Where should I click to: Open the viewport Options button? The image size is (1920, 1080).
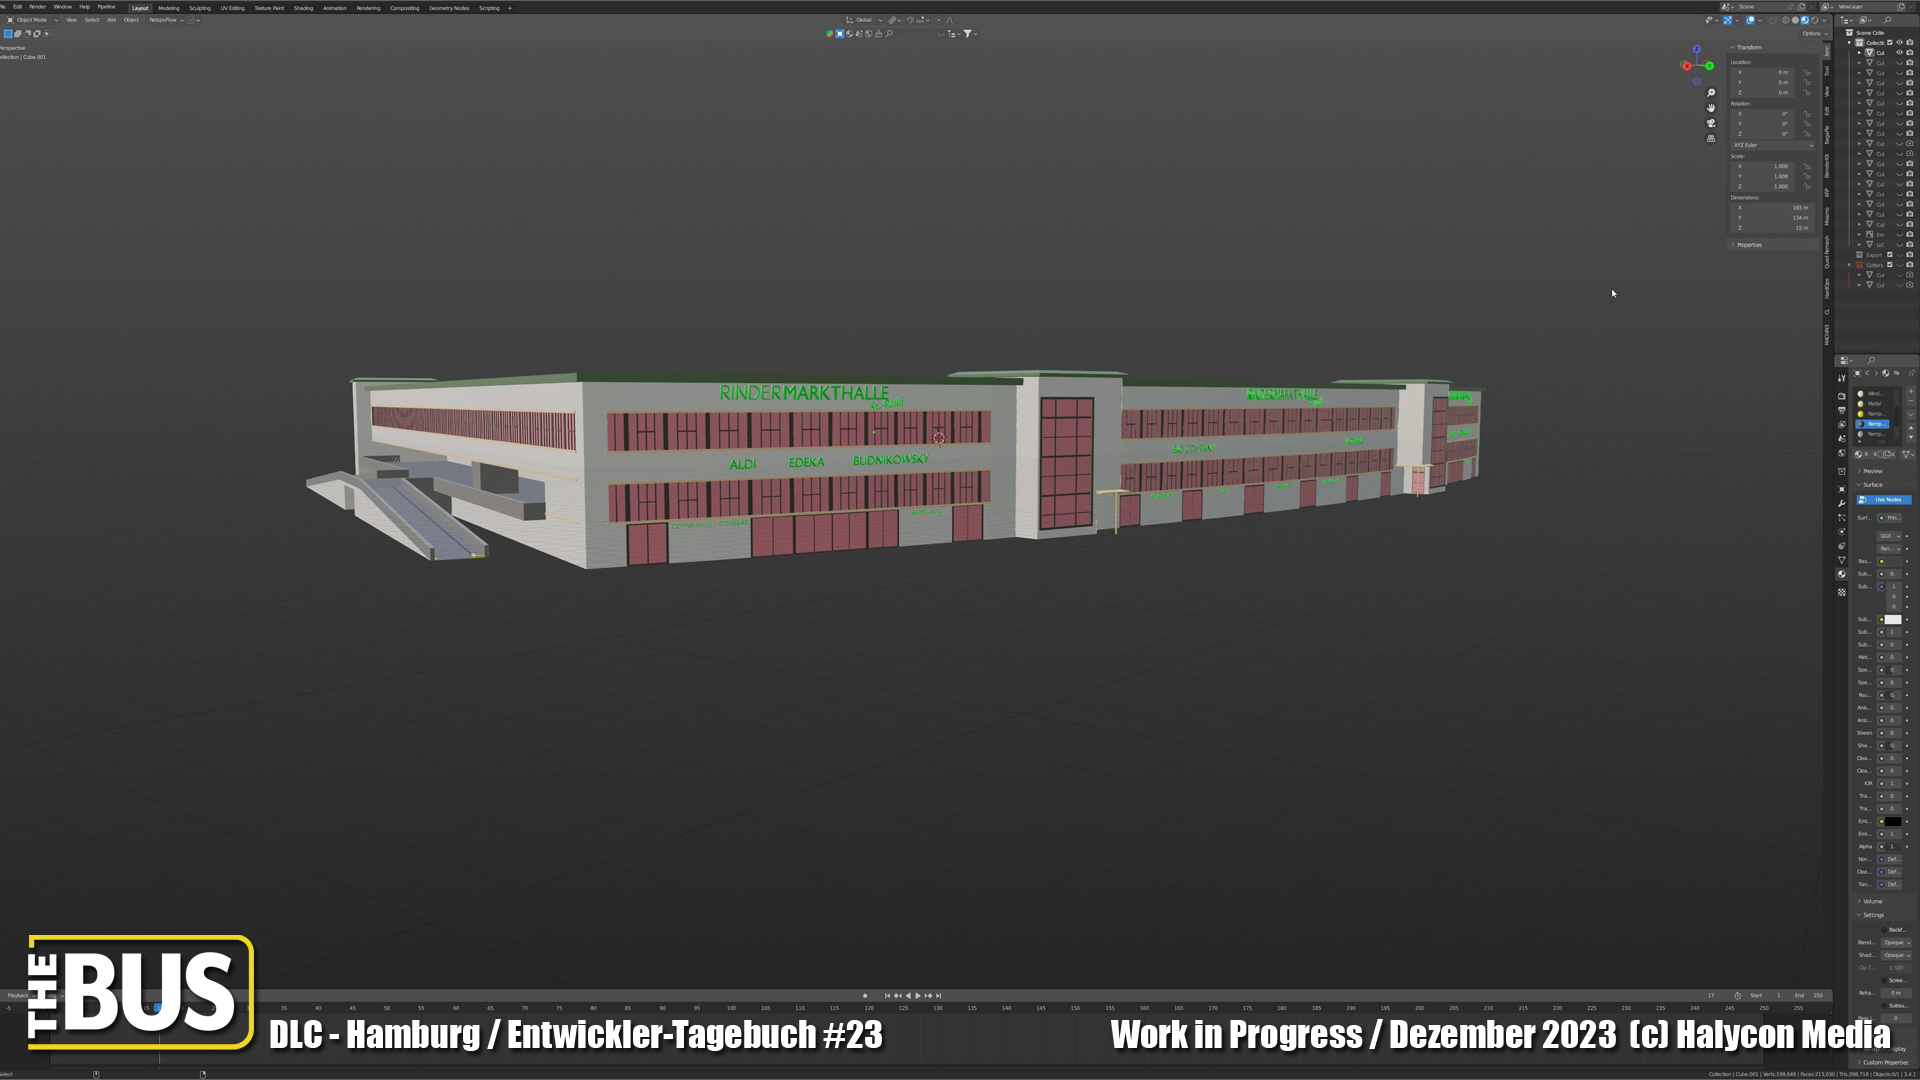1812,34
